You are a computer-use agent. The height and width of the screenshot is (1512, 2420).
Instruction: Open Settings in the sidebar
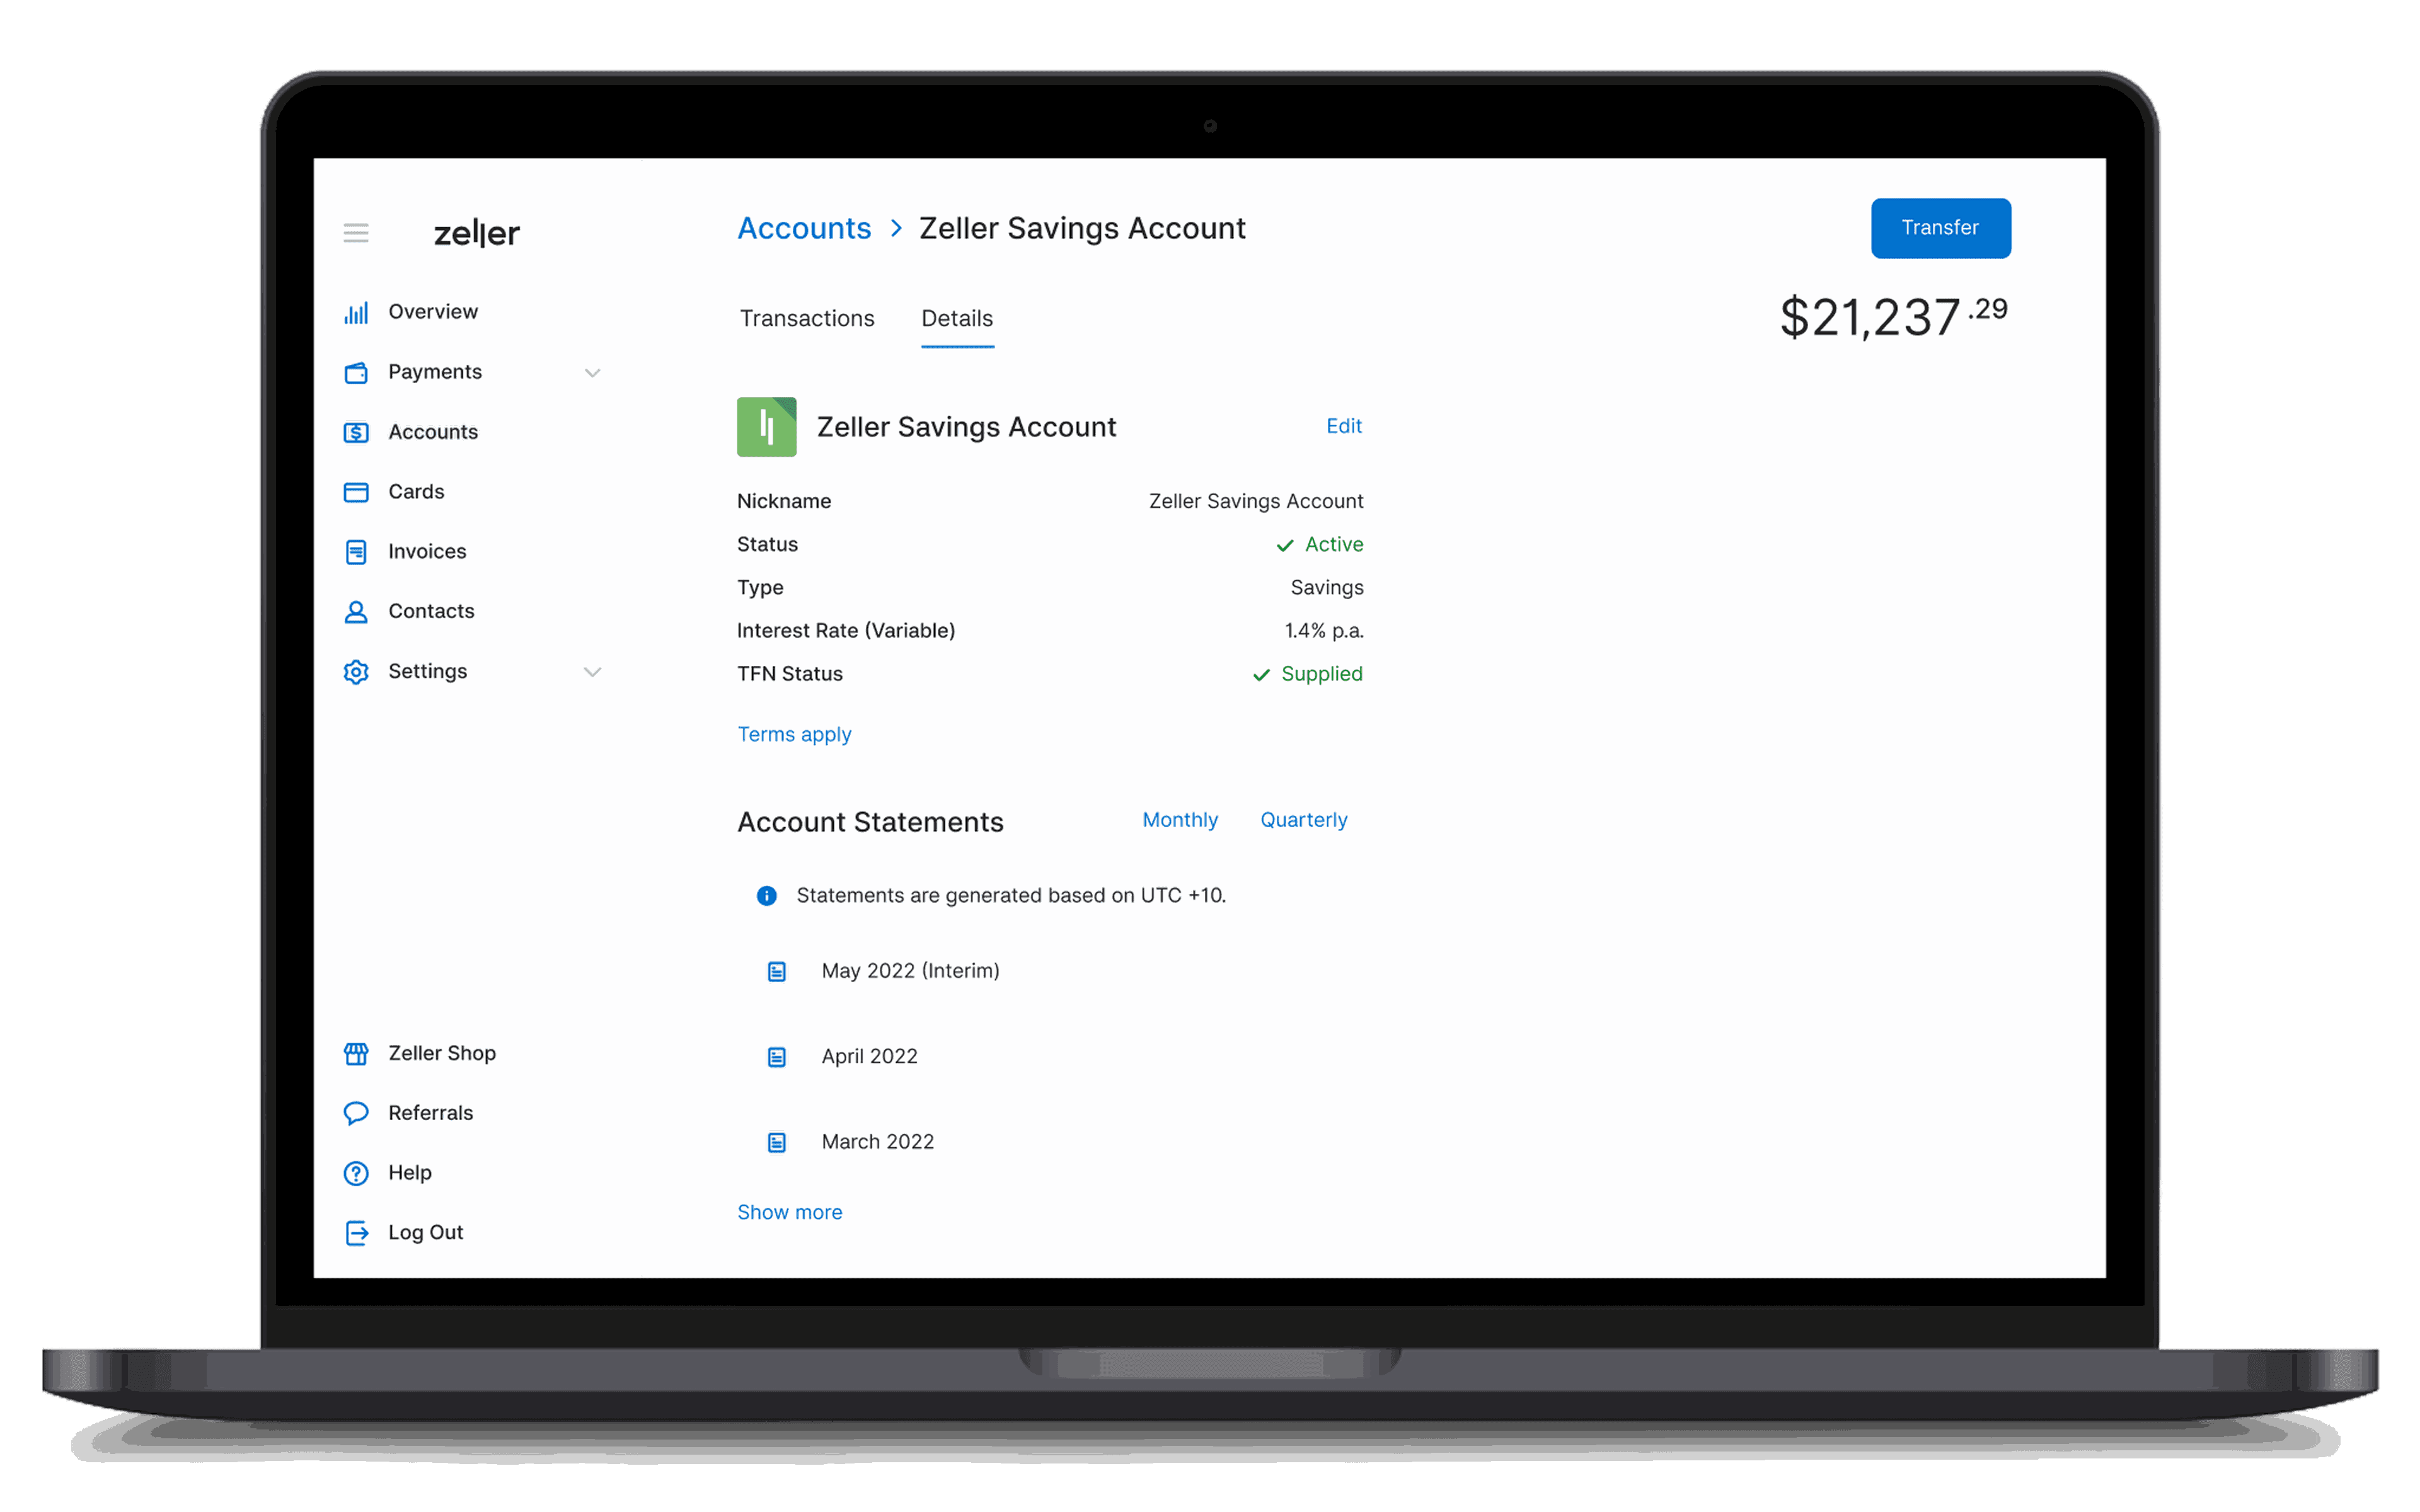click(427, 671)
